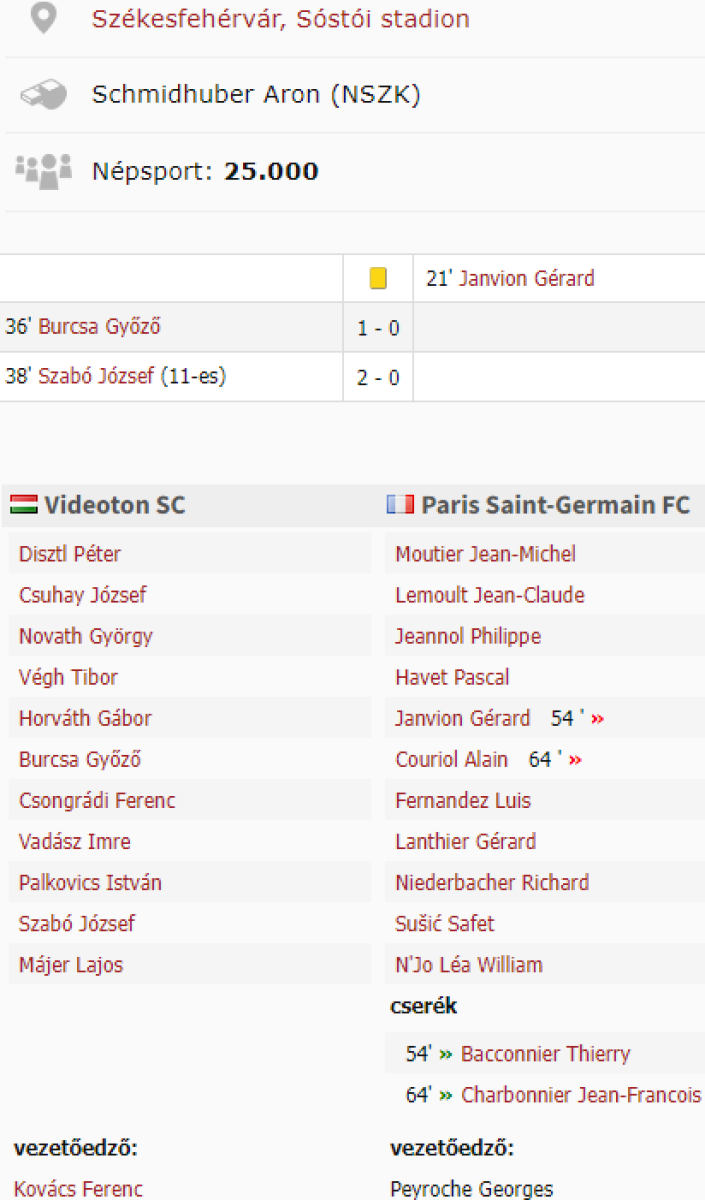
Task: Select Janvion Gérard in yellow card row
Action: (526, 279)
